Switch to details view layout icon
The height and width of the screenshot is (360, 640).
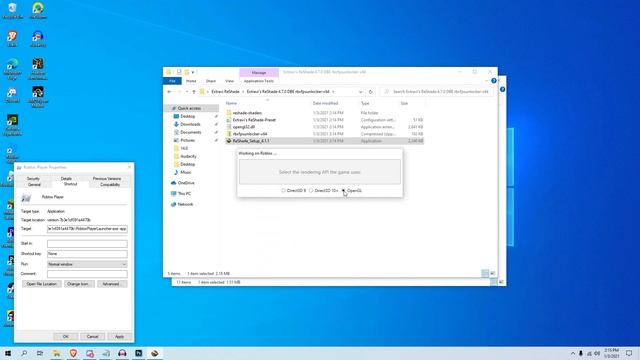[x=485, y=273]
